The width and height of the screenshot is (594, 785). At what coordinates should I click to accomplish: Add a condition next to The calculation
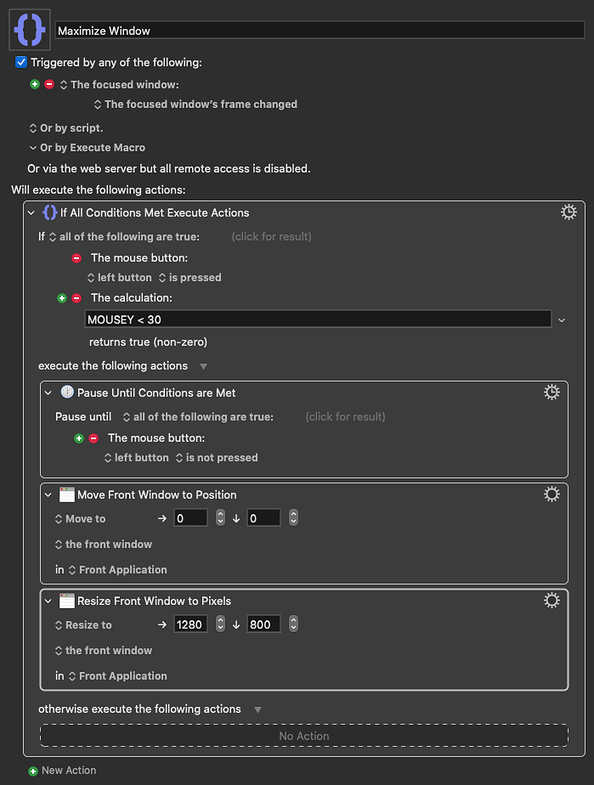click(62, 298)
